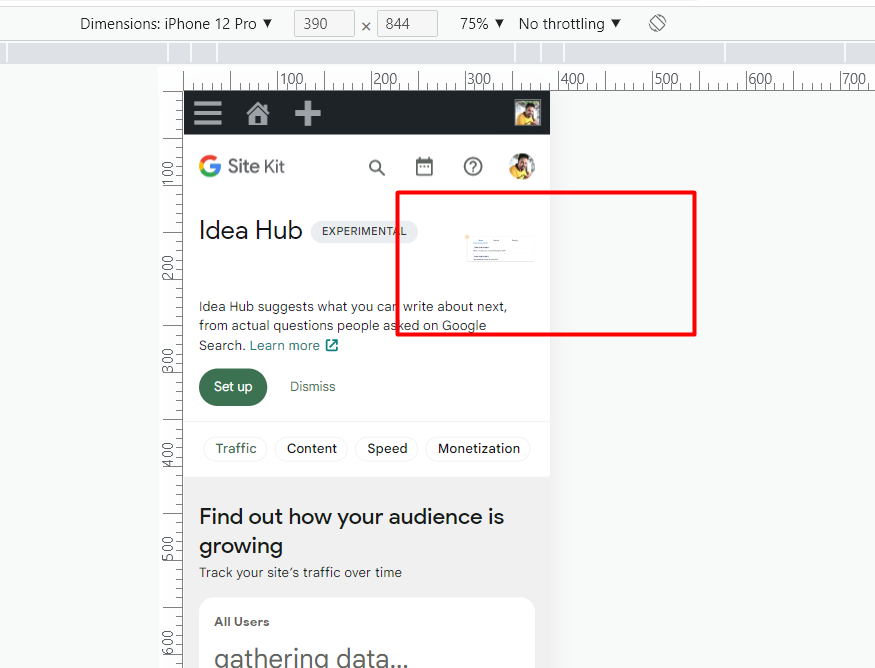
Task: Click the device breakpoint media query bar
Action: click(x=438, y=52)
